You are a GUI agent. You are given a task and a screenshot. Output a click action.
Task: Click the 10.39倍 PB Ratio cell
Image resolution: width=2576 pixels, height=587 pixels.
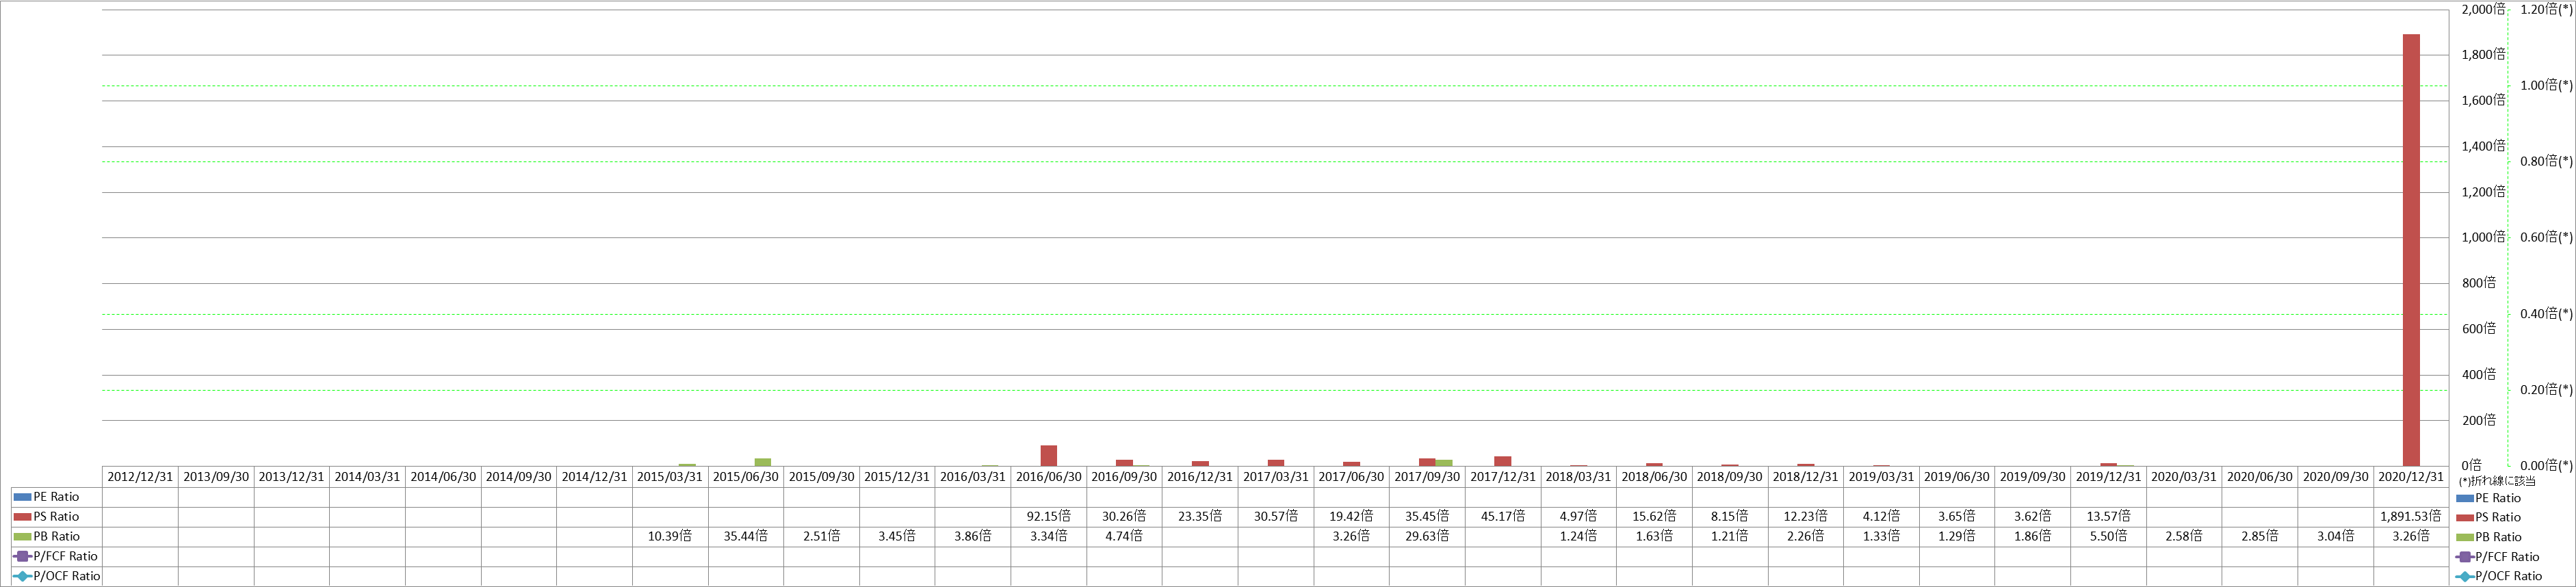[670, 537]
